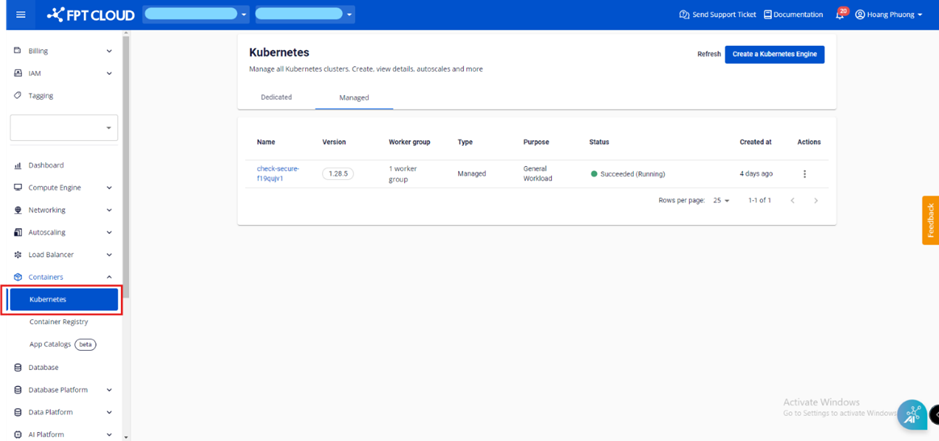Click the Dashboard chart icon in sidebar
Image resolution: width=939 pixels, height=441 pixels.
pyautogui.click(x=18, y=165)
